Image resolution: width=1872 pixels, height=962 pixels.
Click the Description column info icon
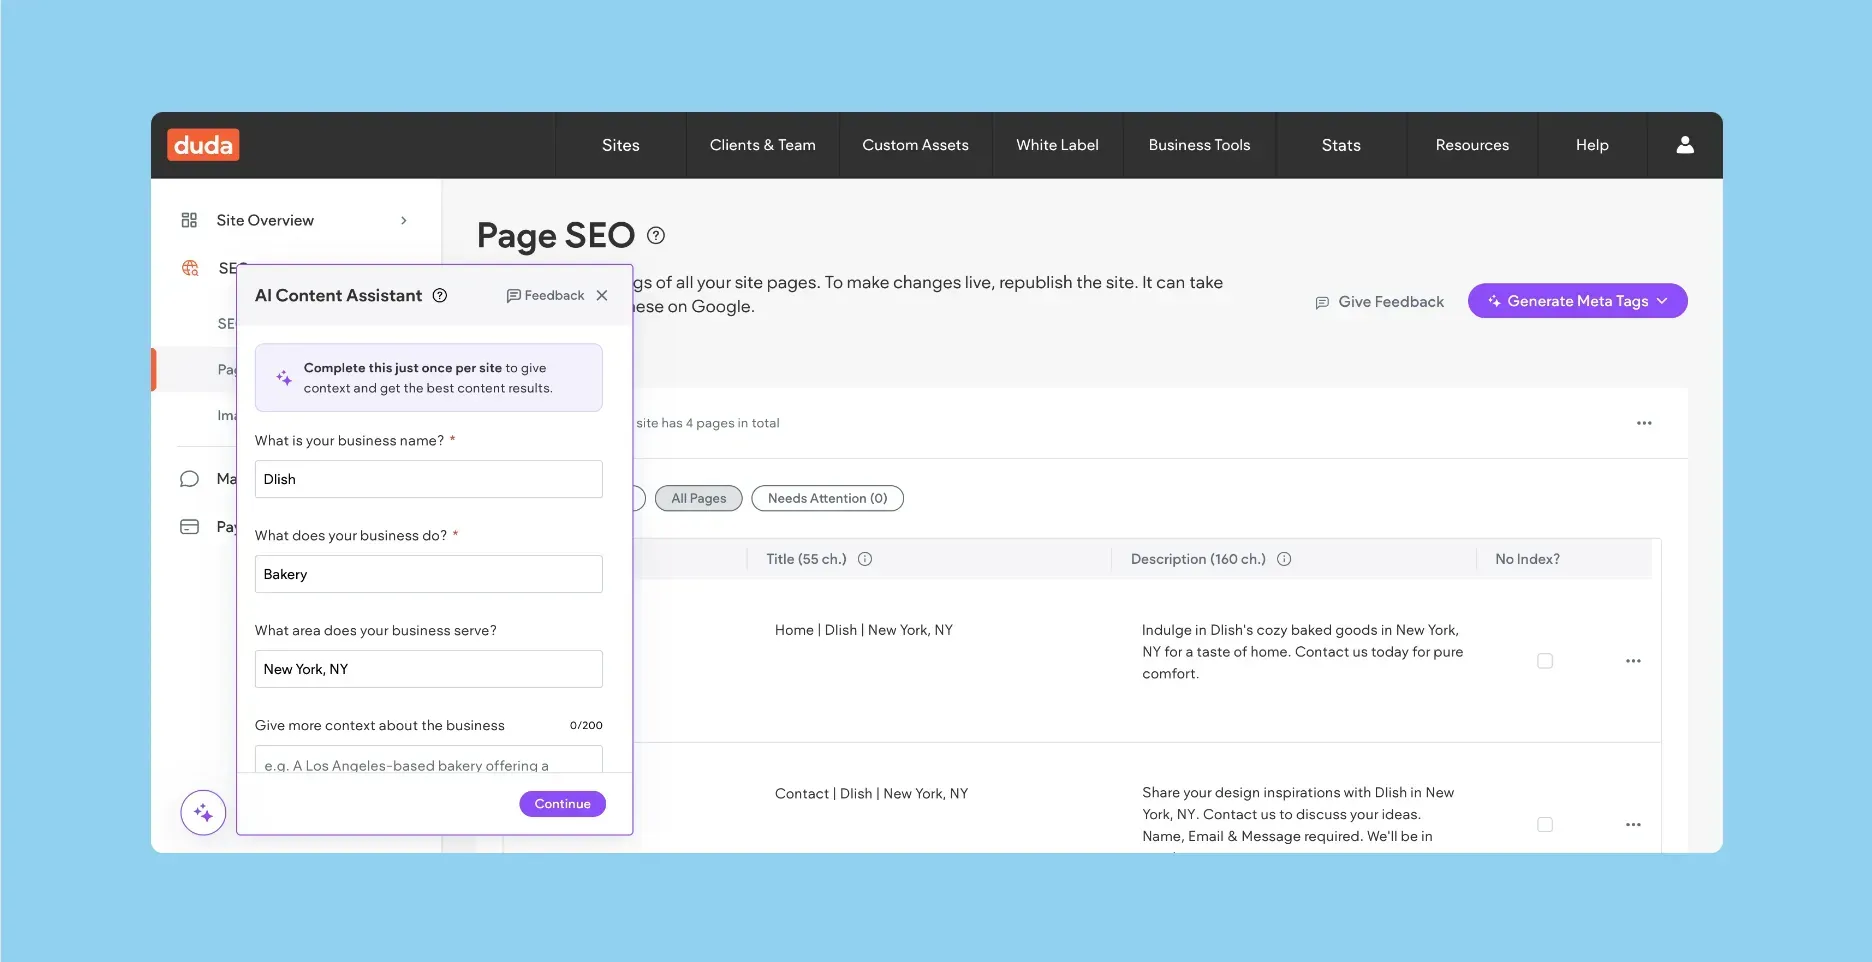pyautogui.click(x=1284, y=559)
